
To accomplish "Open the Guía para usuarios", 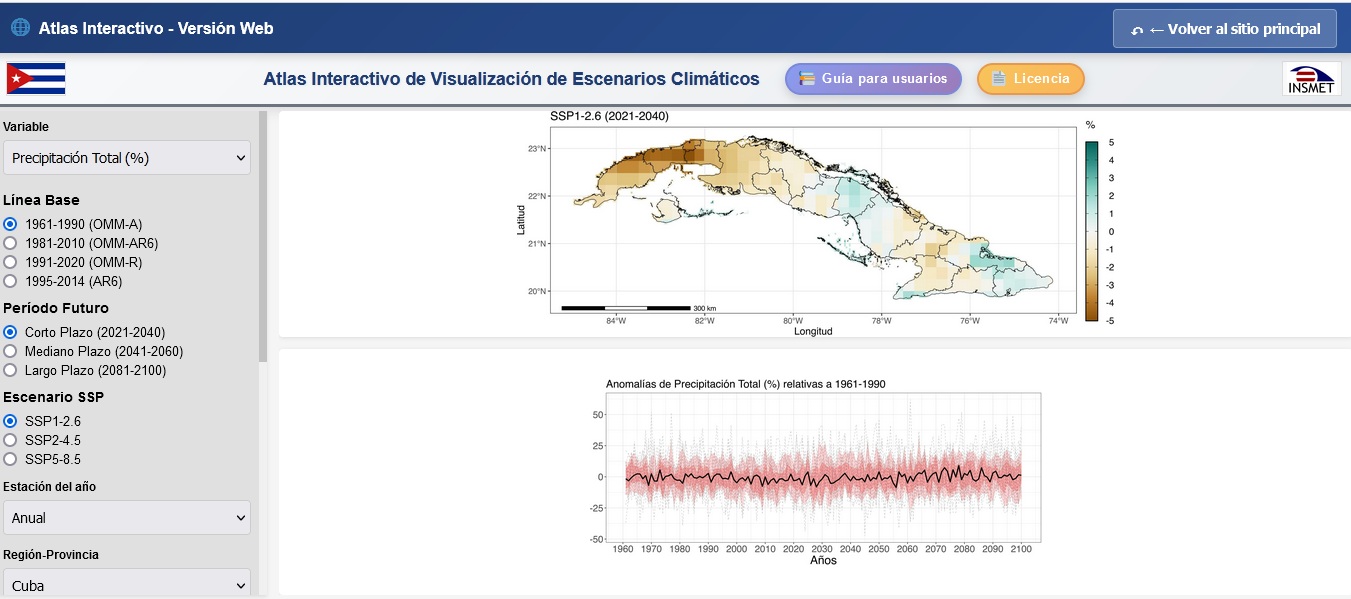I will coord(872,78).
